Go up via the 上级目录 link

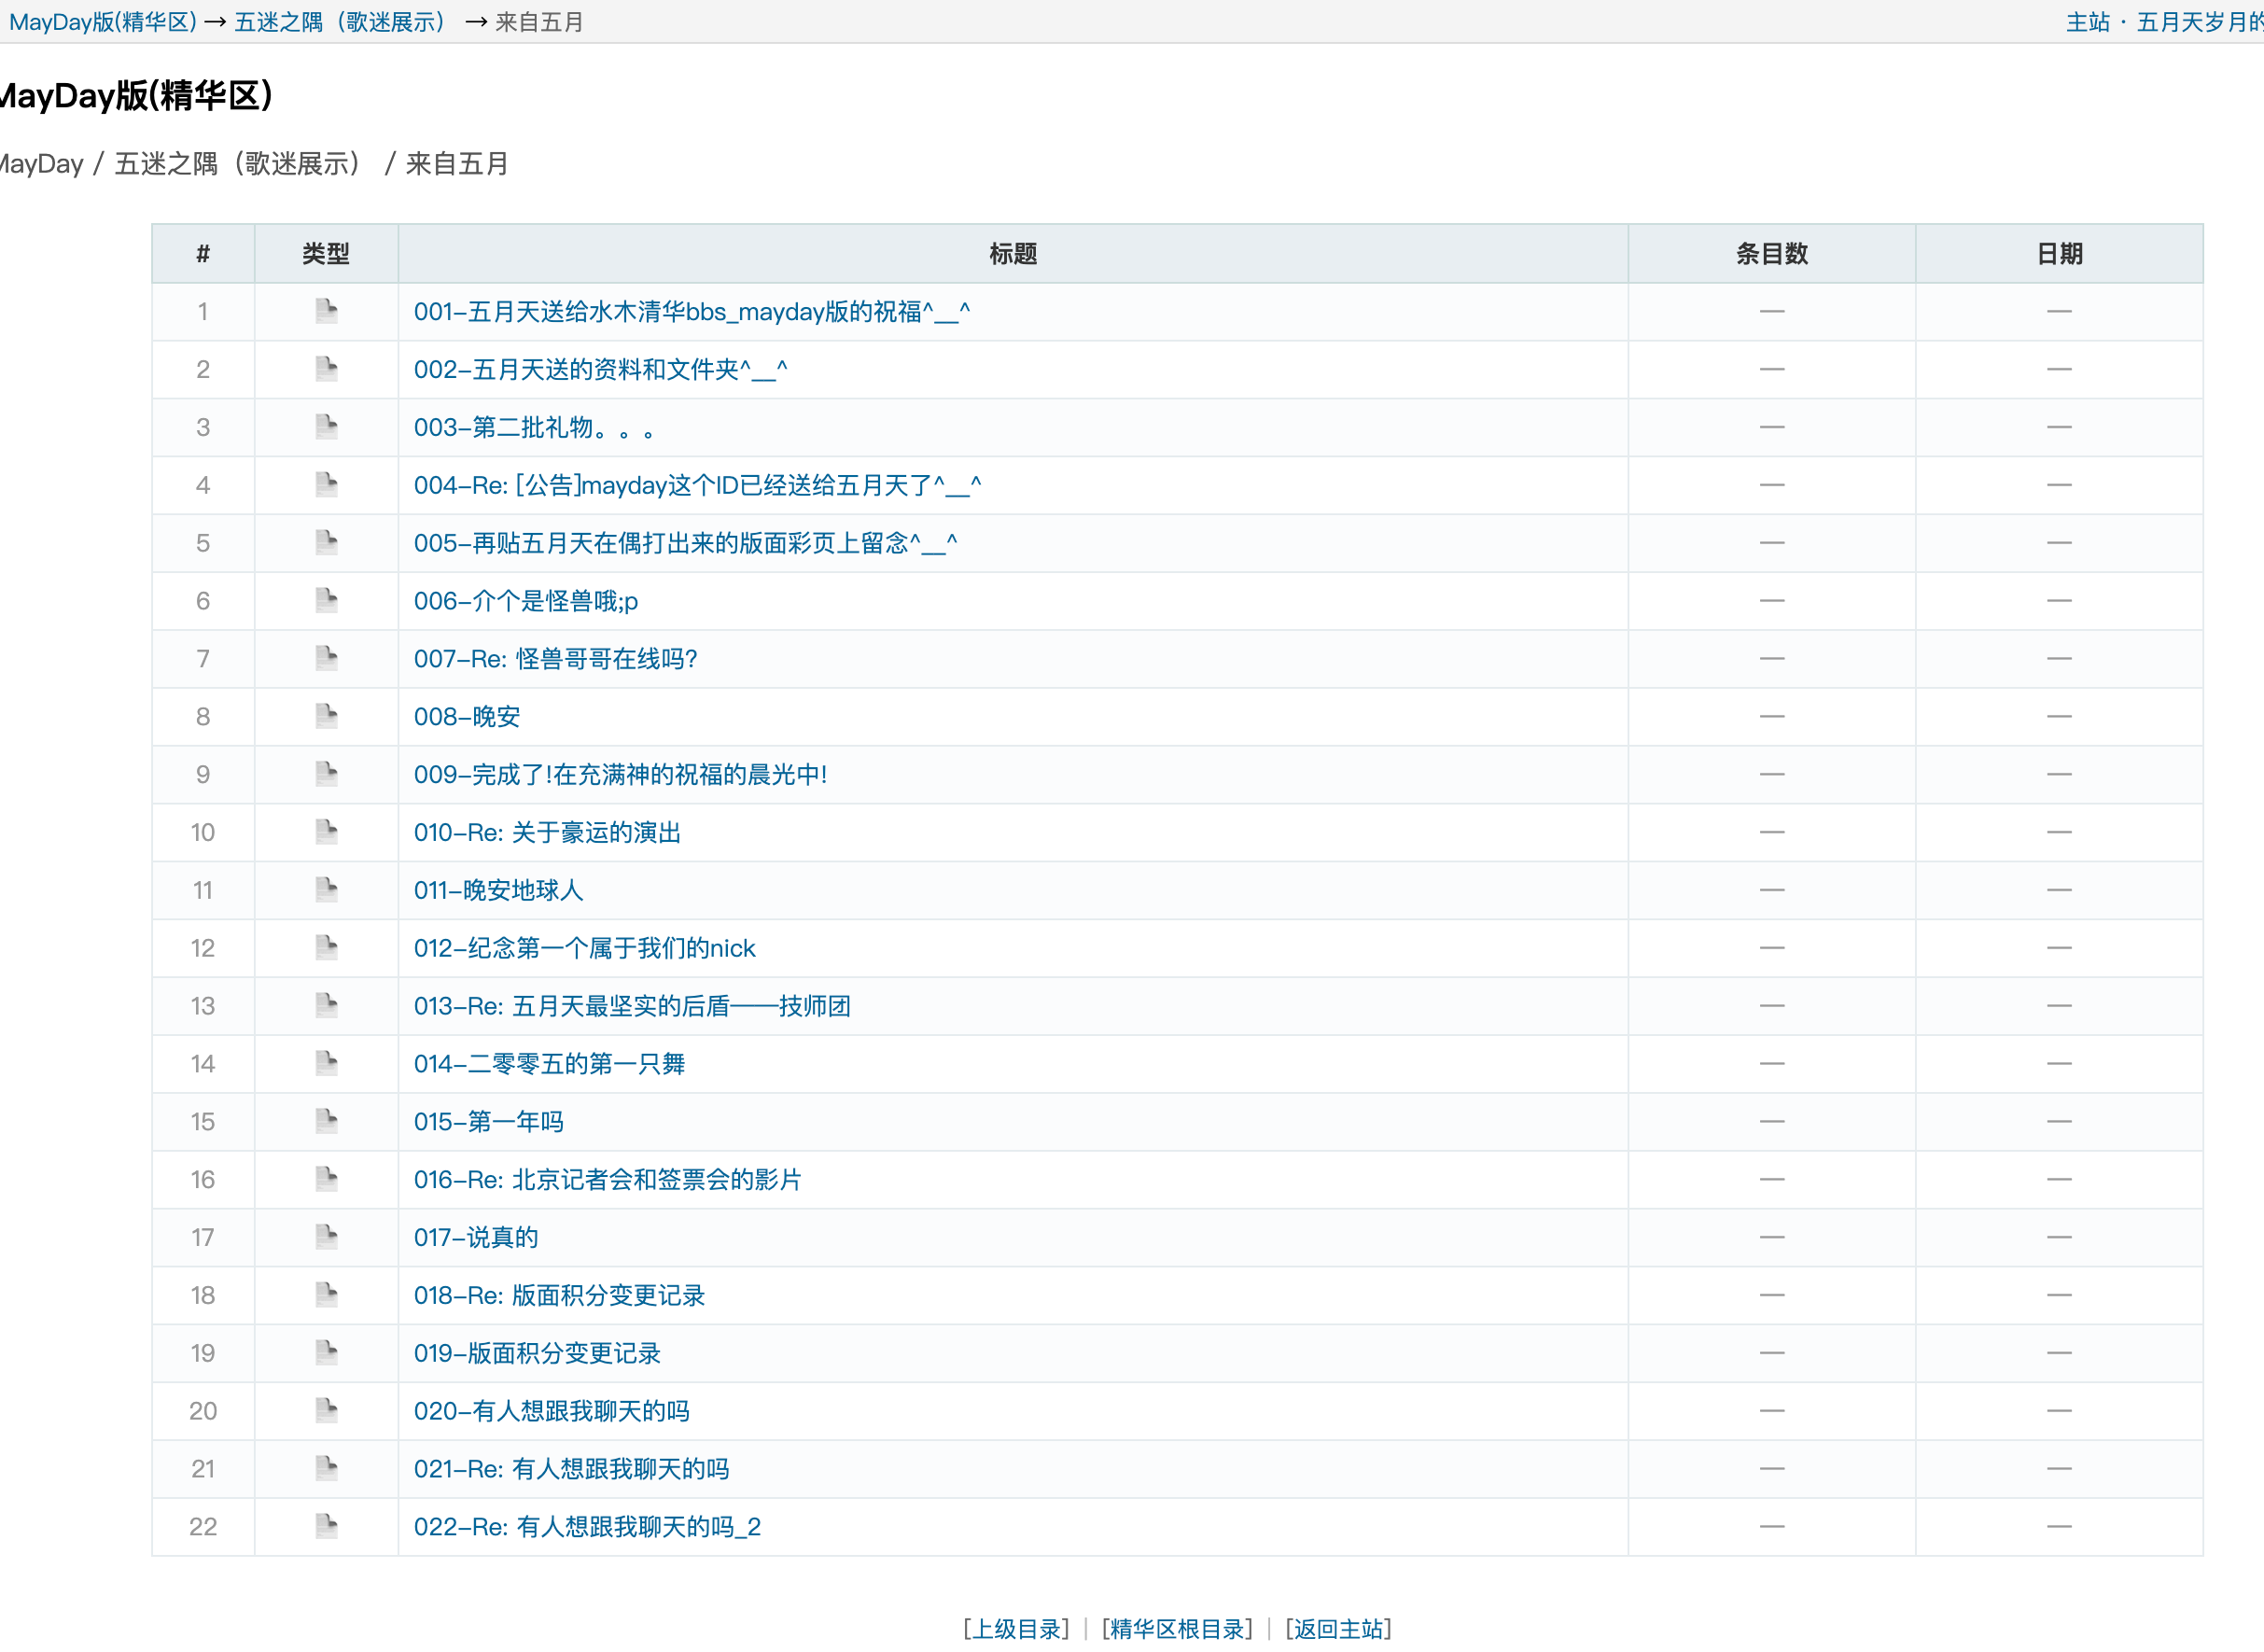(1016, 1629)
